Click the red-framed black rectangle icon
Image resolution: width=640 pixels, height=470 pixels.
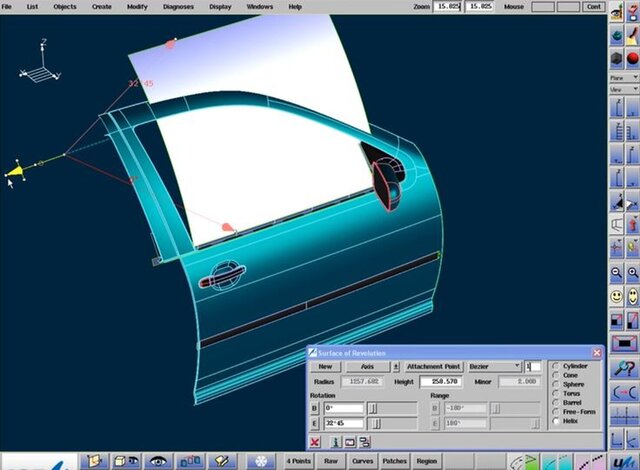[x=624, y=344]
